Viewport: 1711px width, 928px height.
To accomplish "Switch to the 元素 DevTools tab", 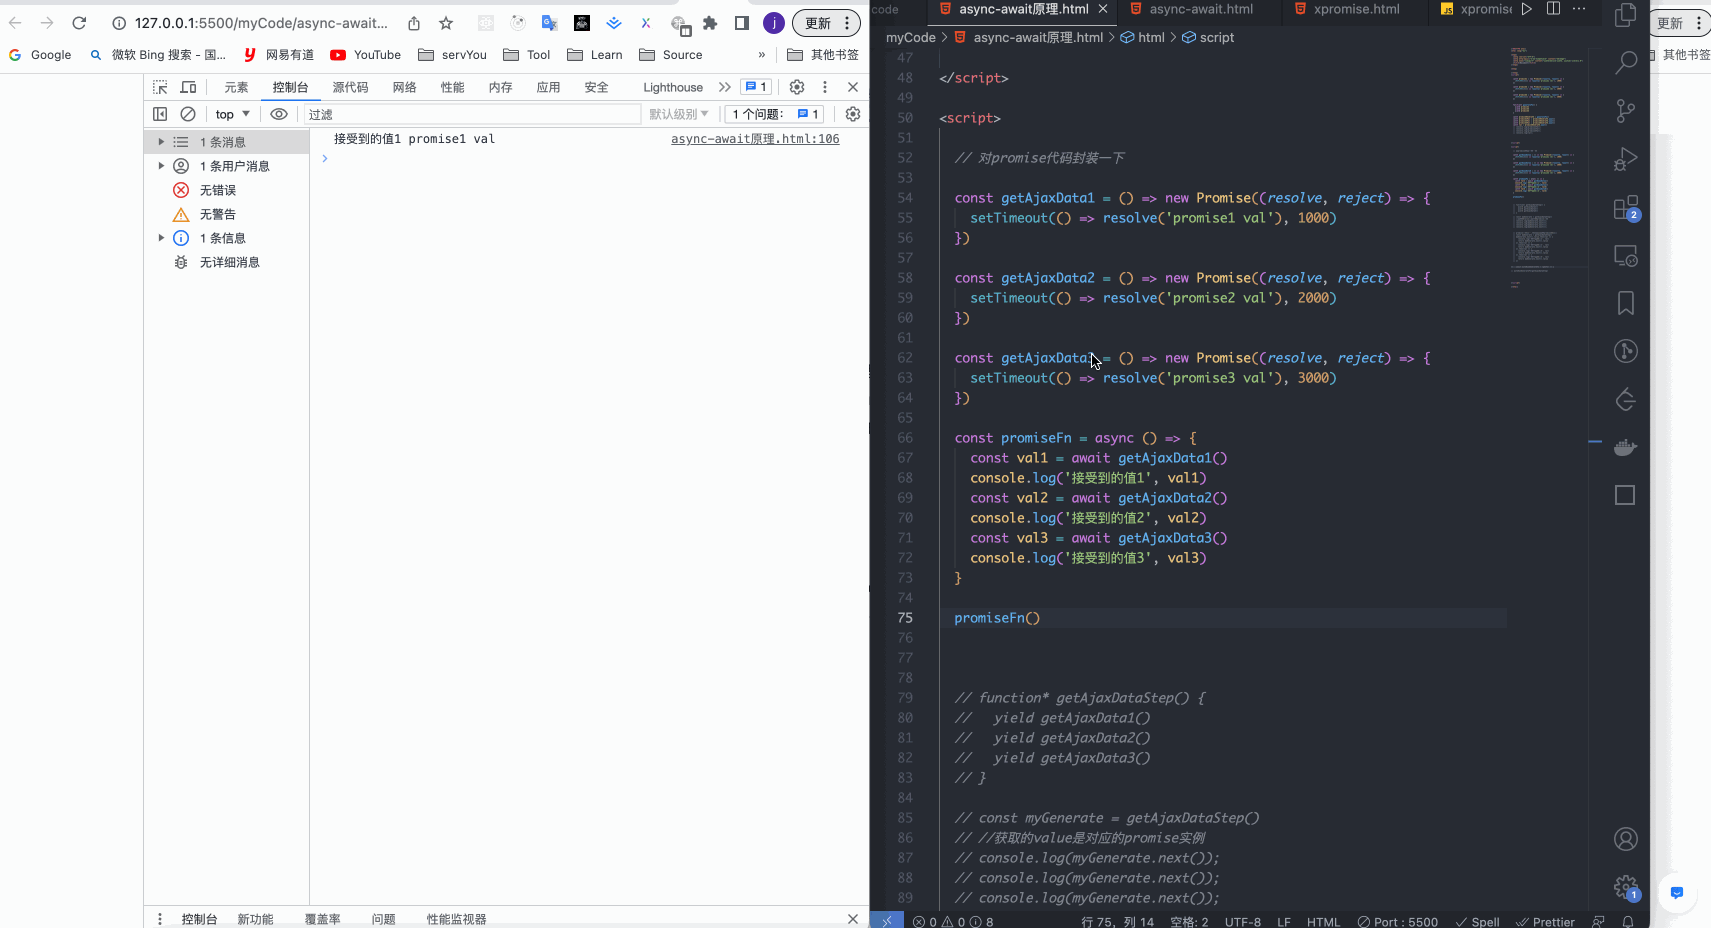I will pos(237,87).
